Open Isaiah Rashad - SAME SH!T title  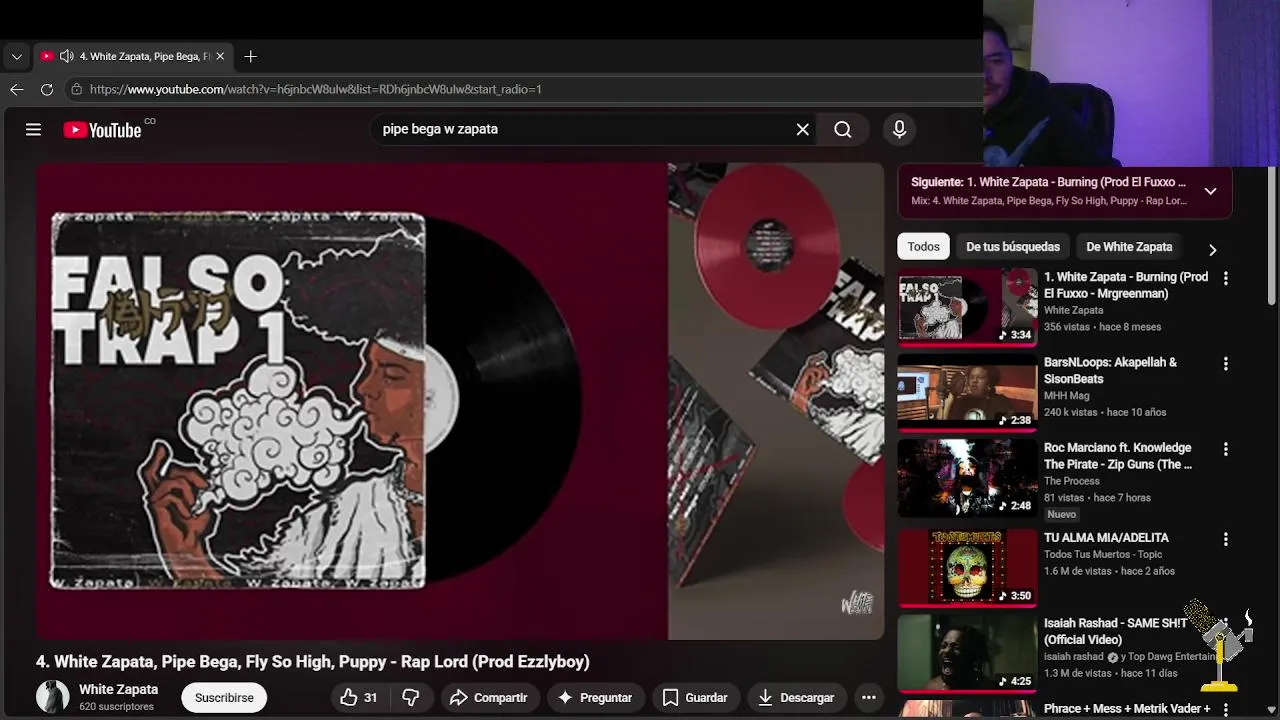coord(1116,631)
